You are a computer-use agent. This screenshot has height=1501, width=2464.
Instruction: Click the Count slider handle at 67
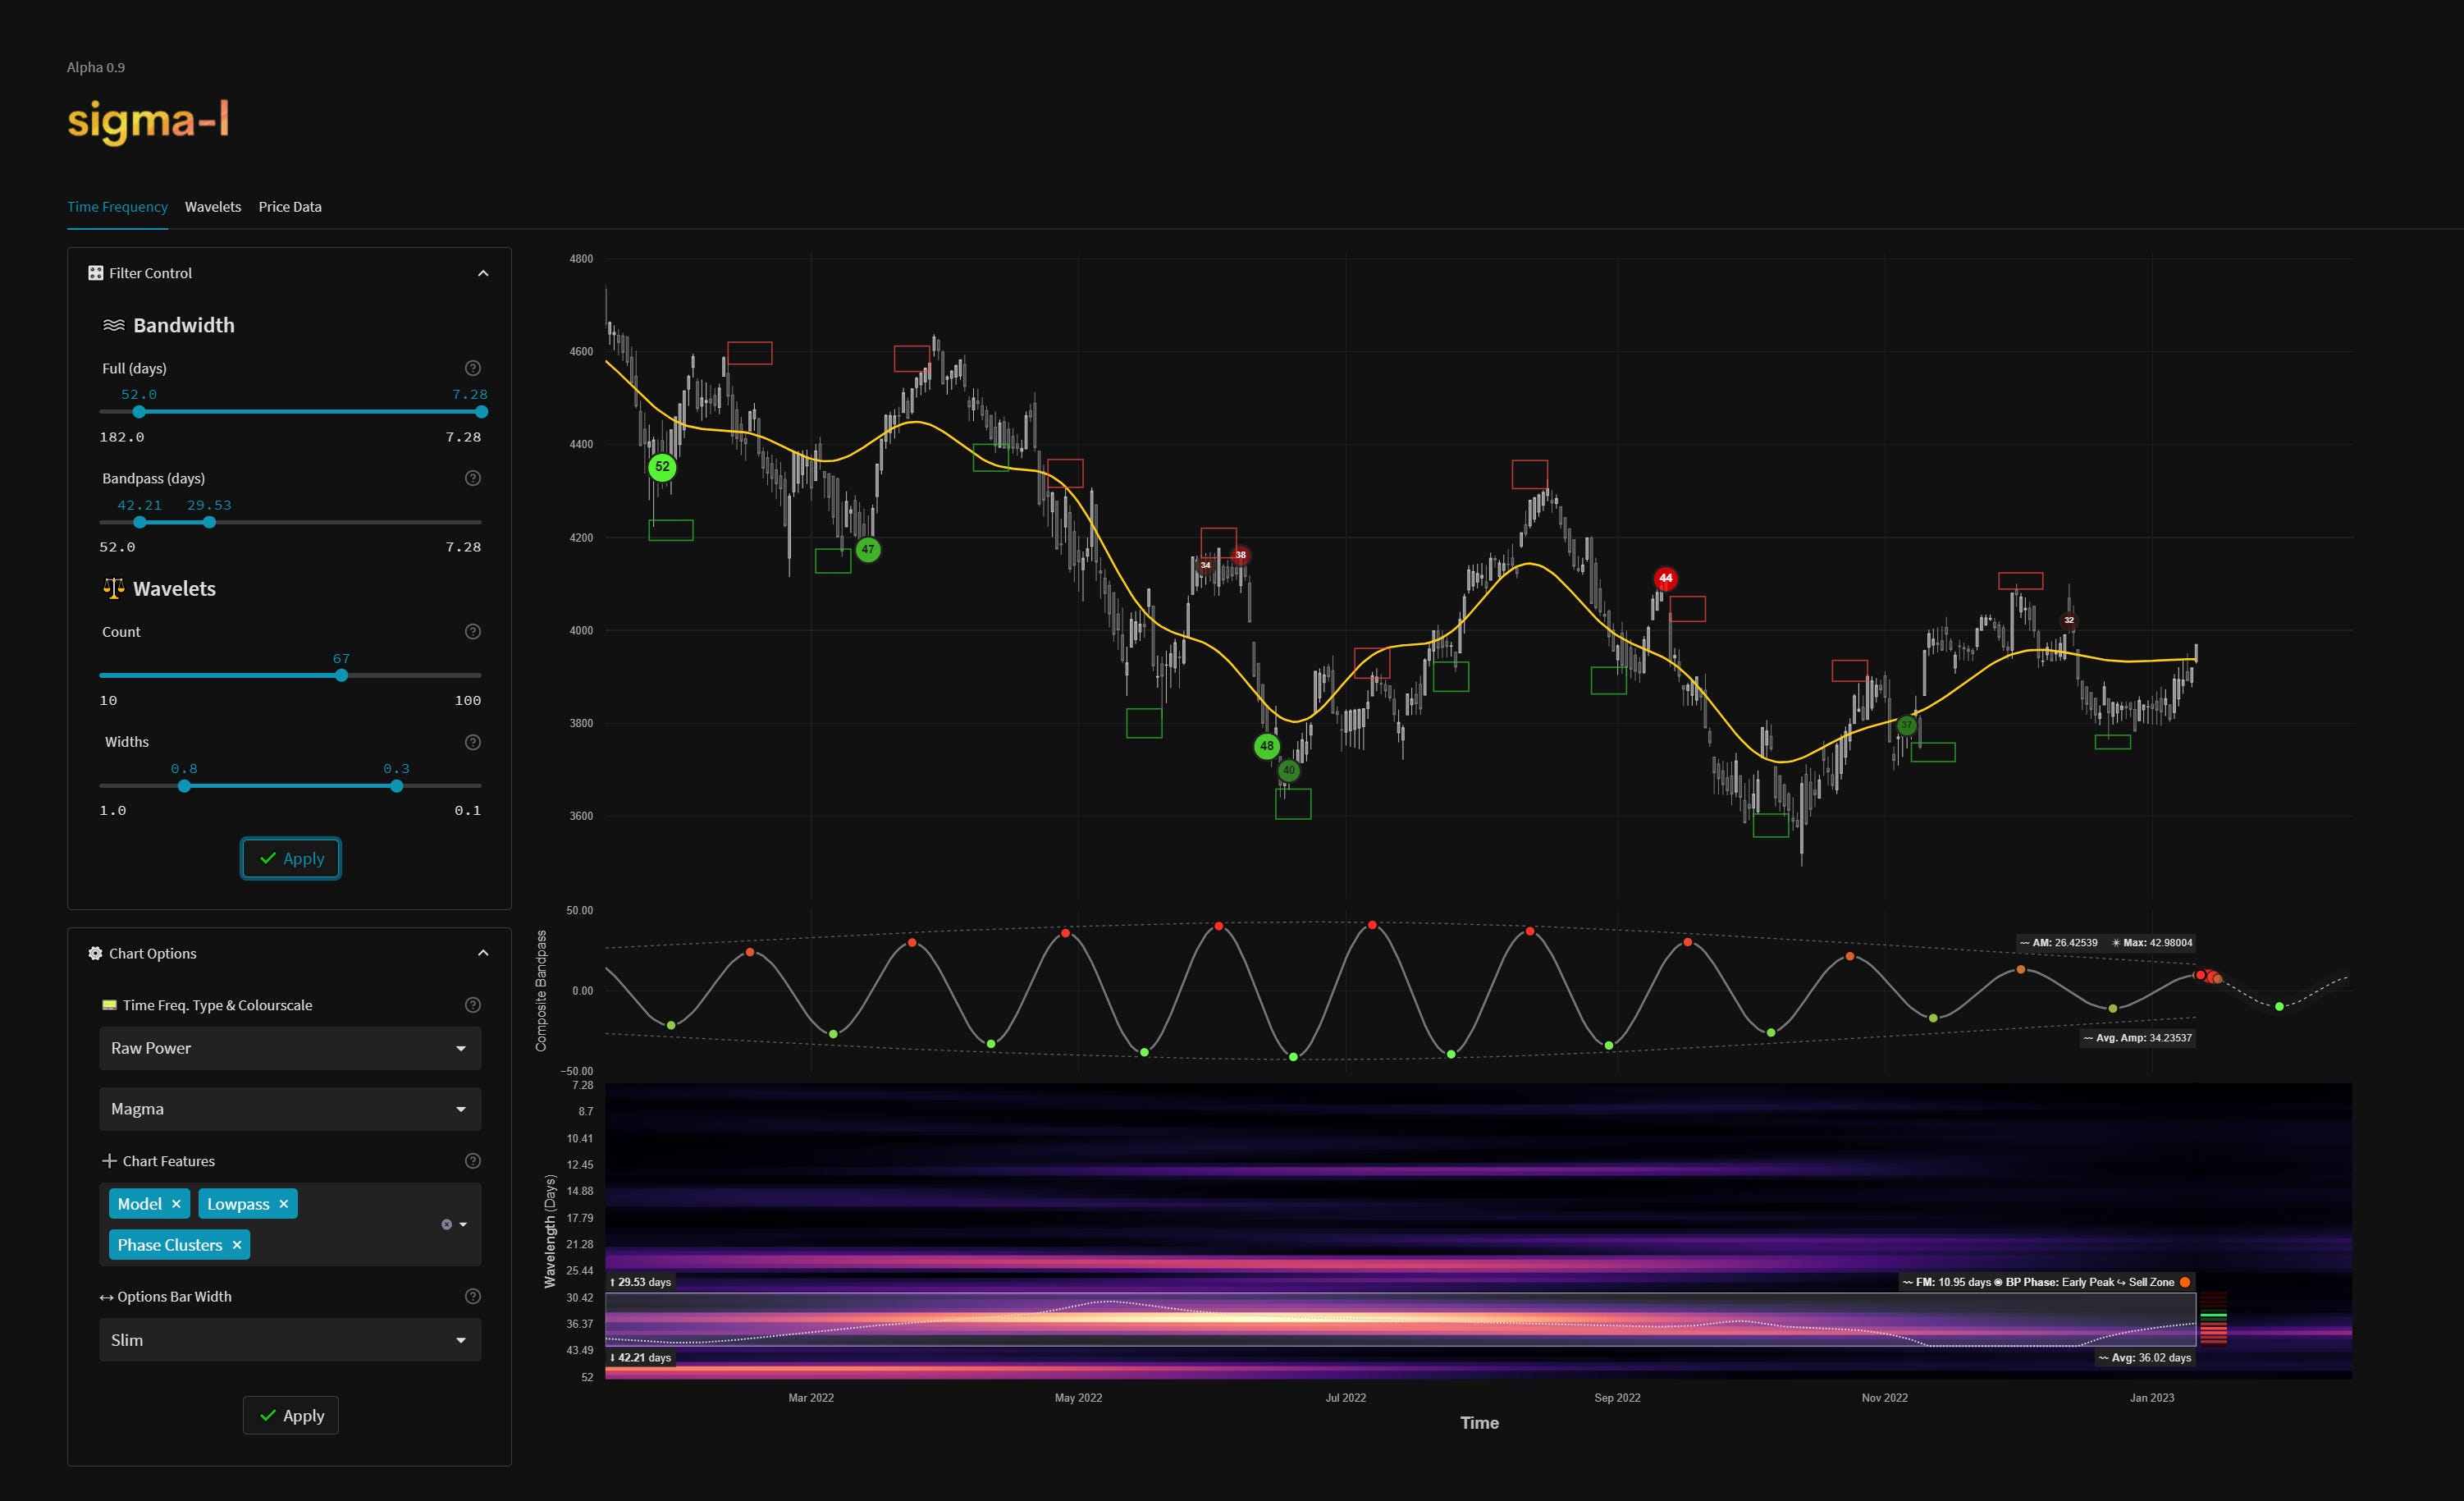coord(341,675)
